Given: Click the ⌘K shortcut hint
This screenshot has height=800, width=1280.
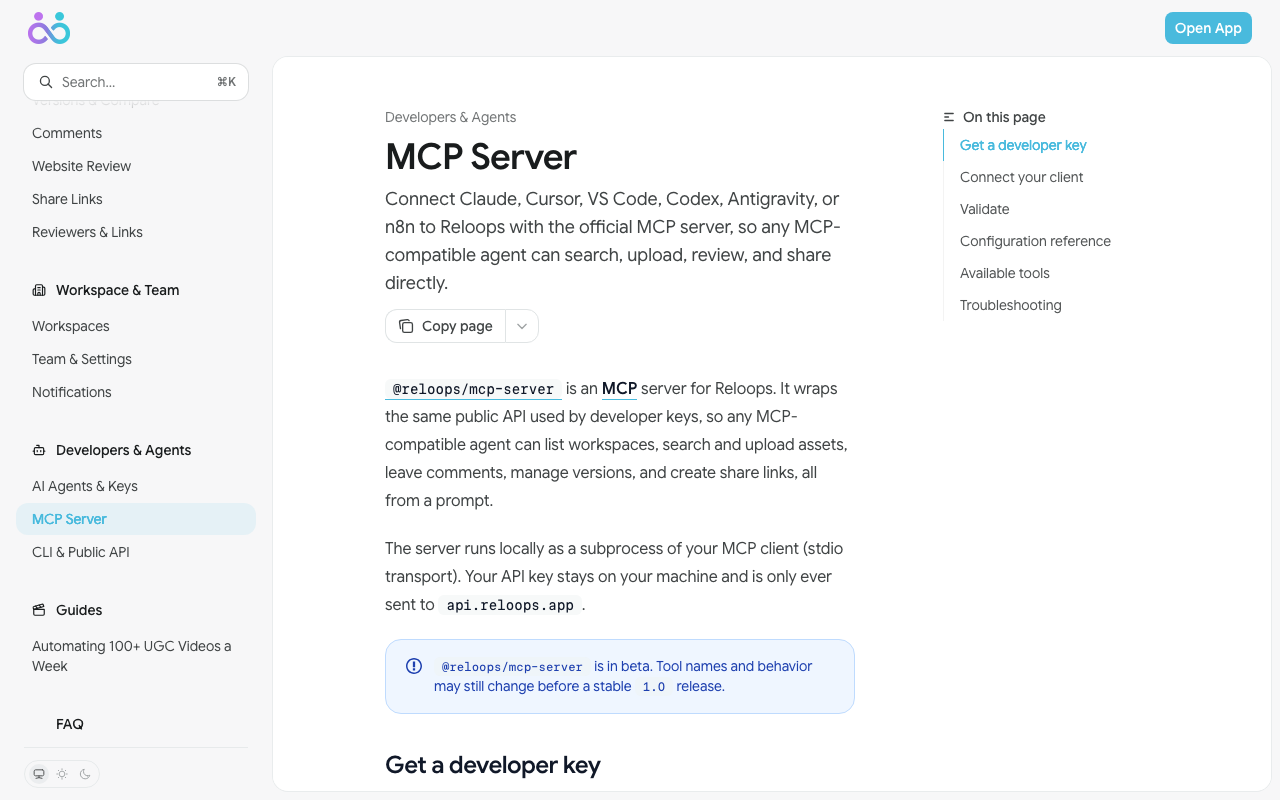Looking at the screenshot, I should pyautogui.click(x=226, y=82).
